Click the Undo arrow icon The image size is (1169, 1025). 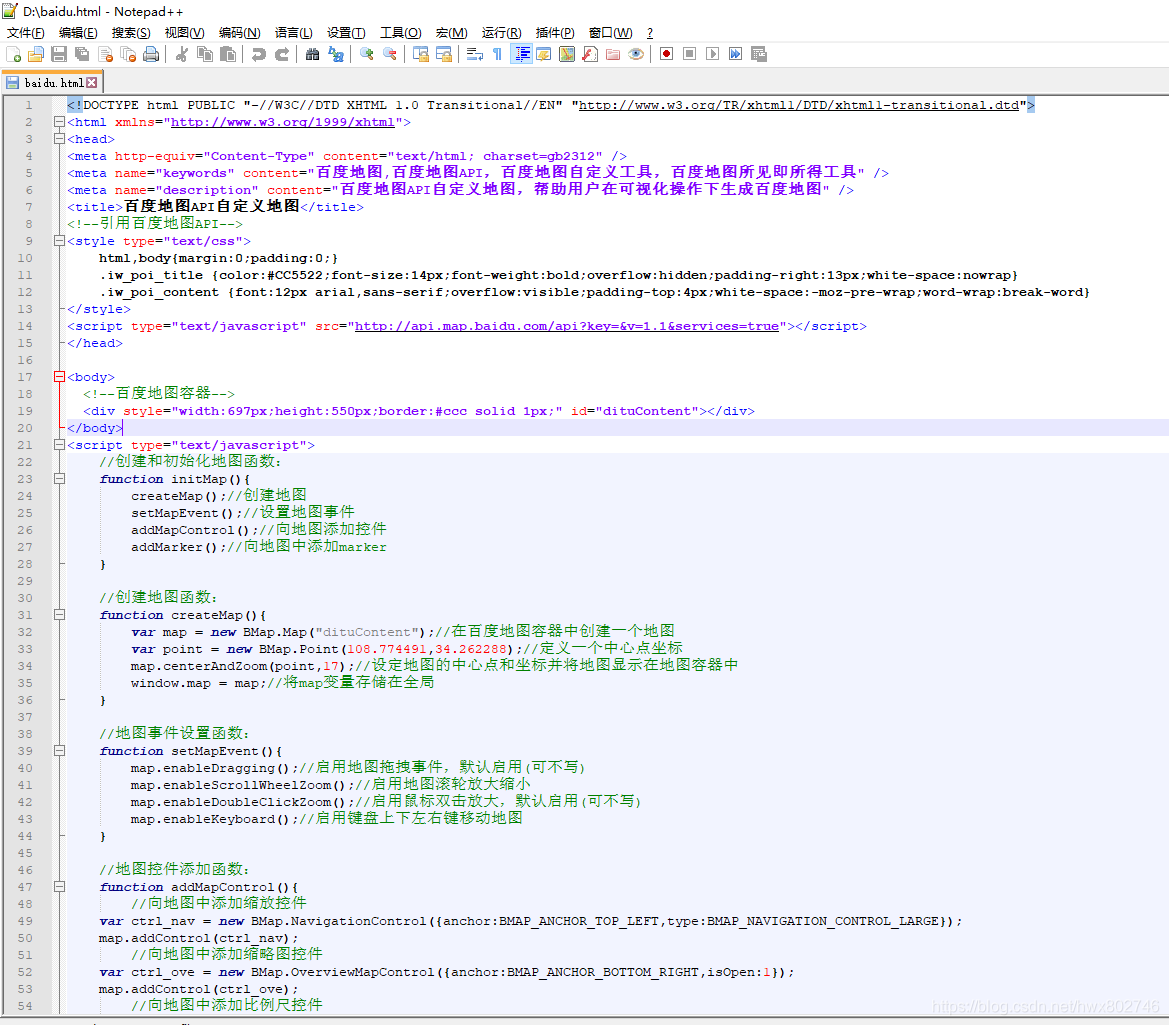click(x=258, y=54)
